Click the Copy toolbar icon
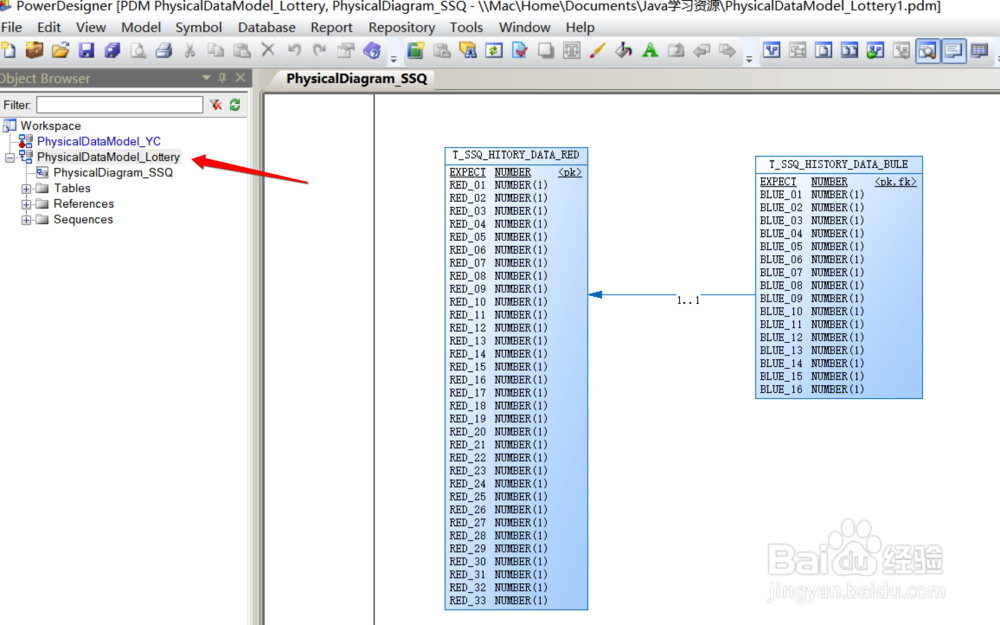The width and height of the screenshot is (1000, 625). tap(216, 50)
